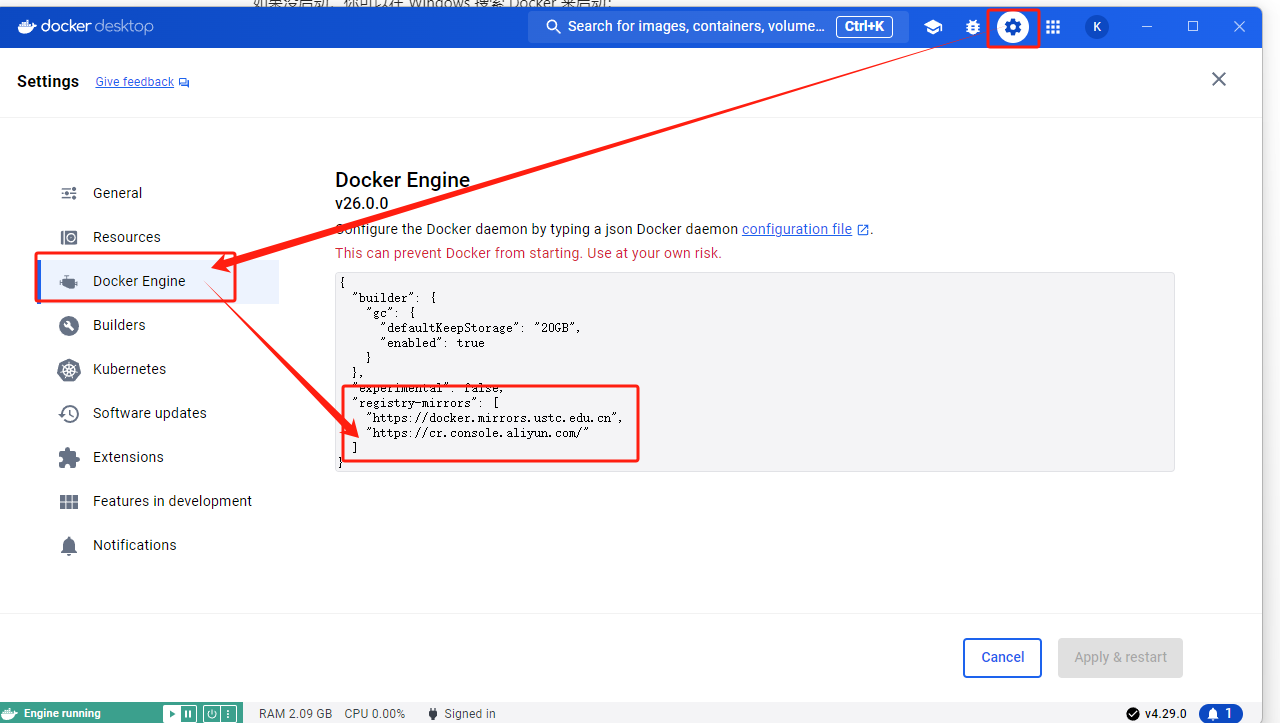The height and width of the screenshot is (723, 1280).
Task: Click the Ctrl+K shortcut badge
Action: (865, 27)
